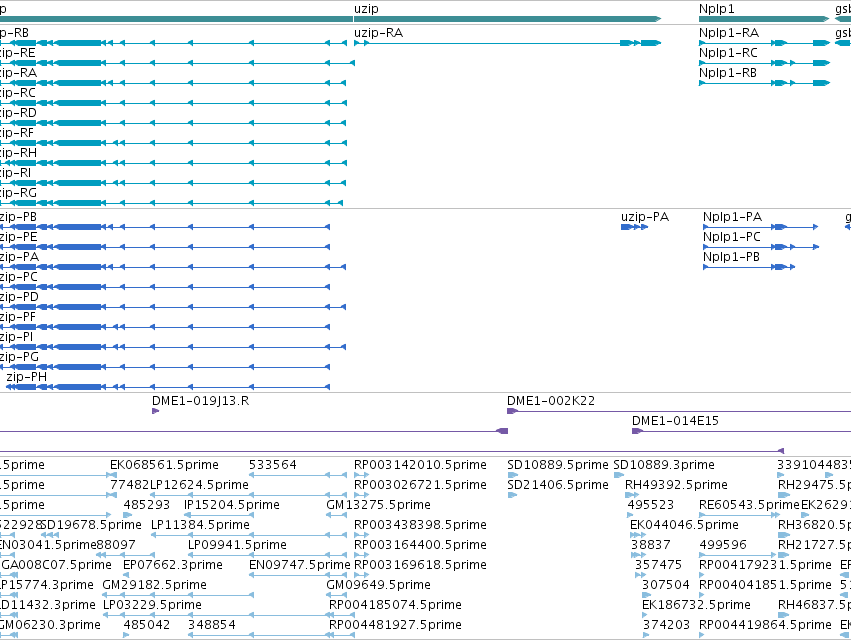Choose the zip-PG protein label

coord(19,357)
